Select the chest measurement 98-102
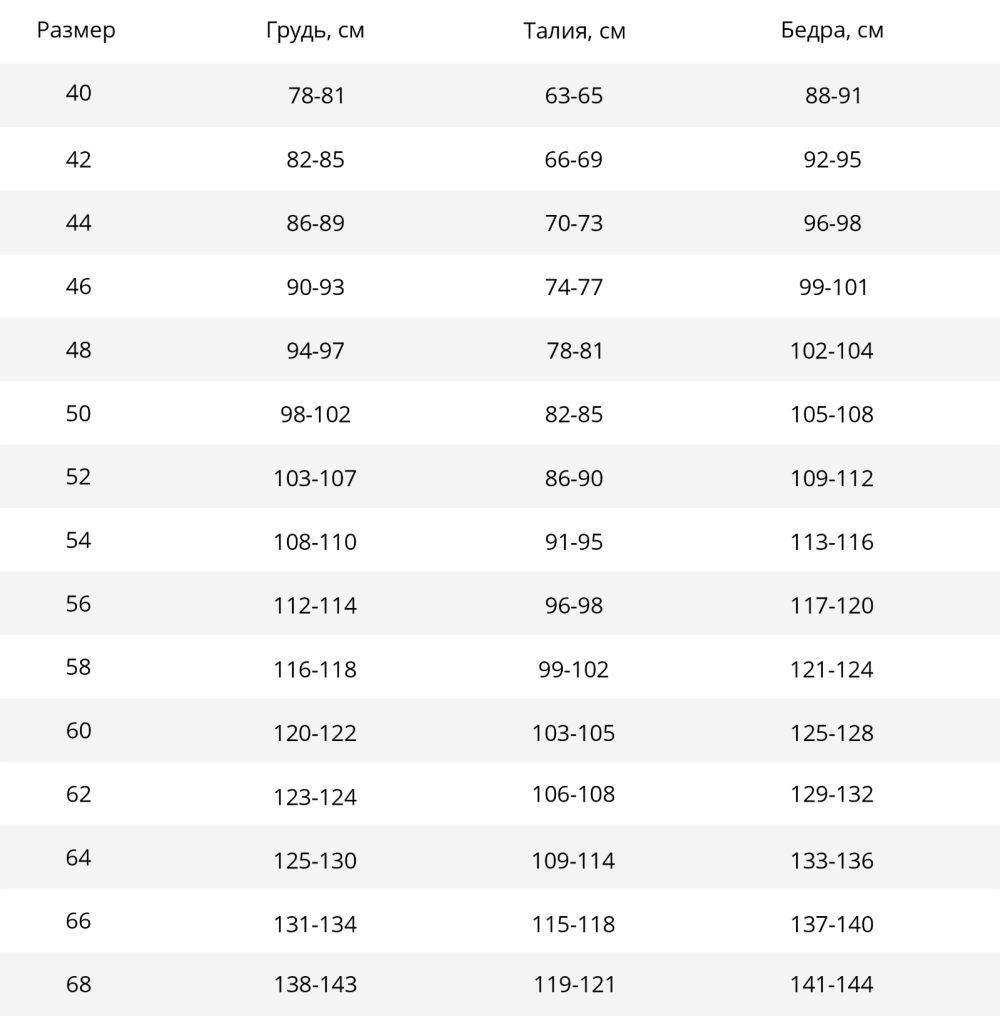This screenshot has width=1000, height=1016. pos(315,415)
